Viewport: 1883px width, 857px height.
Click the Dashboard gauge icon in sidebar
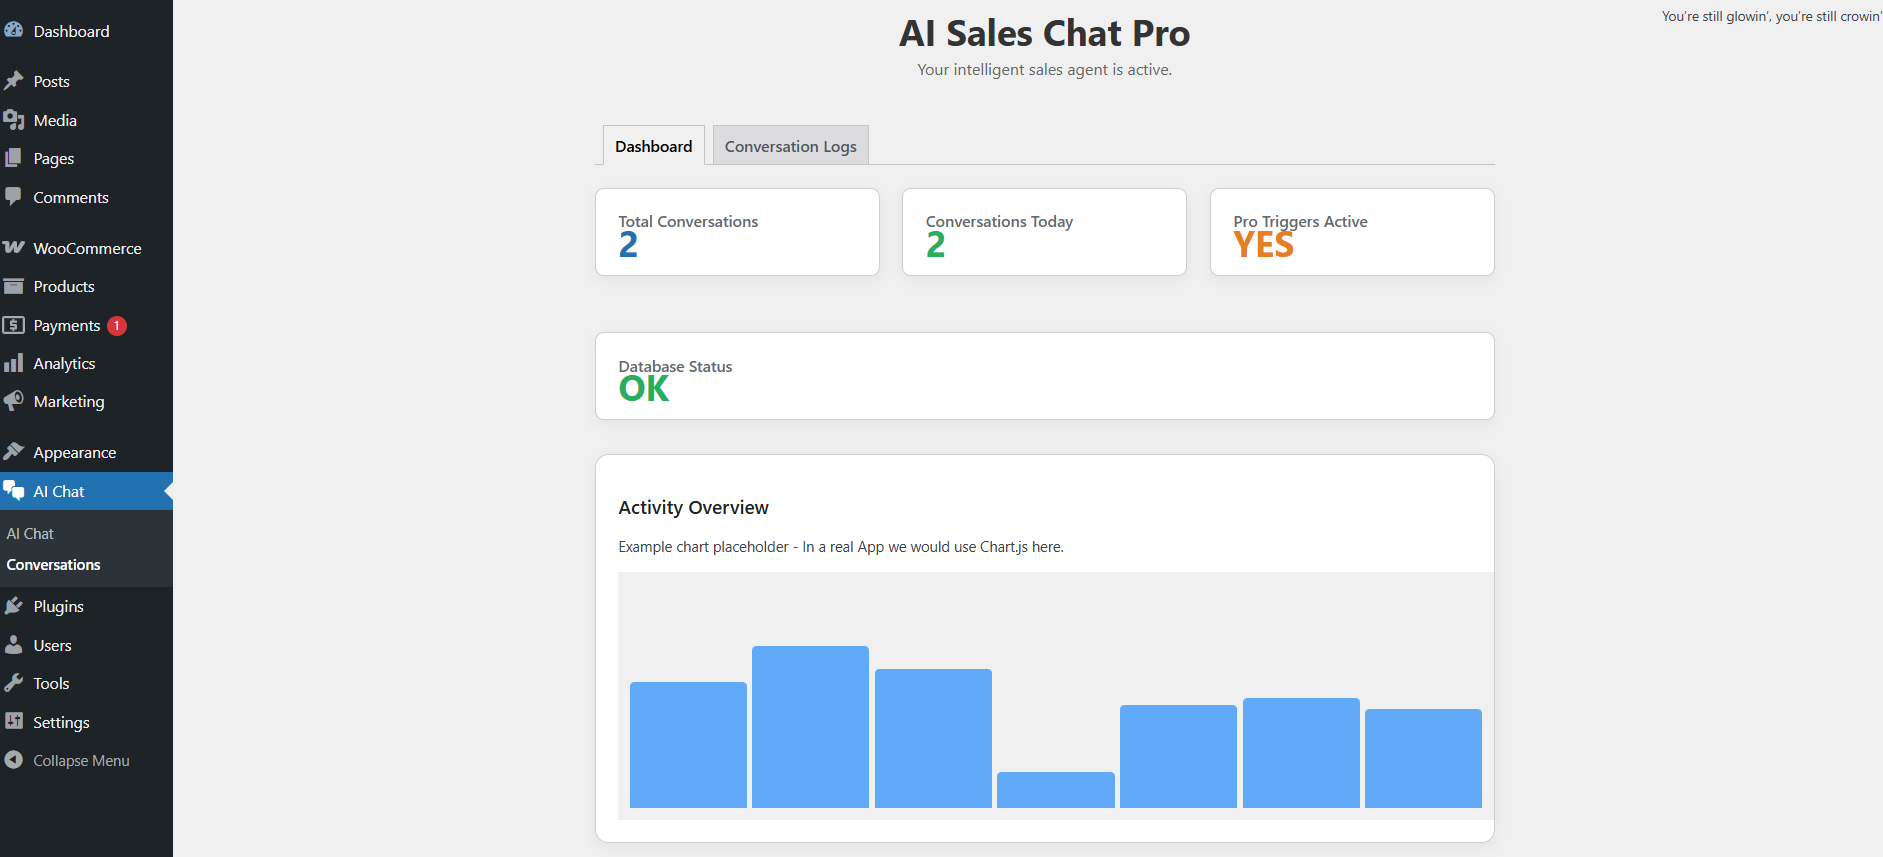coord(14,31)
